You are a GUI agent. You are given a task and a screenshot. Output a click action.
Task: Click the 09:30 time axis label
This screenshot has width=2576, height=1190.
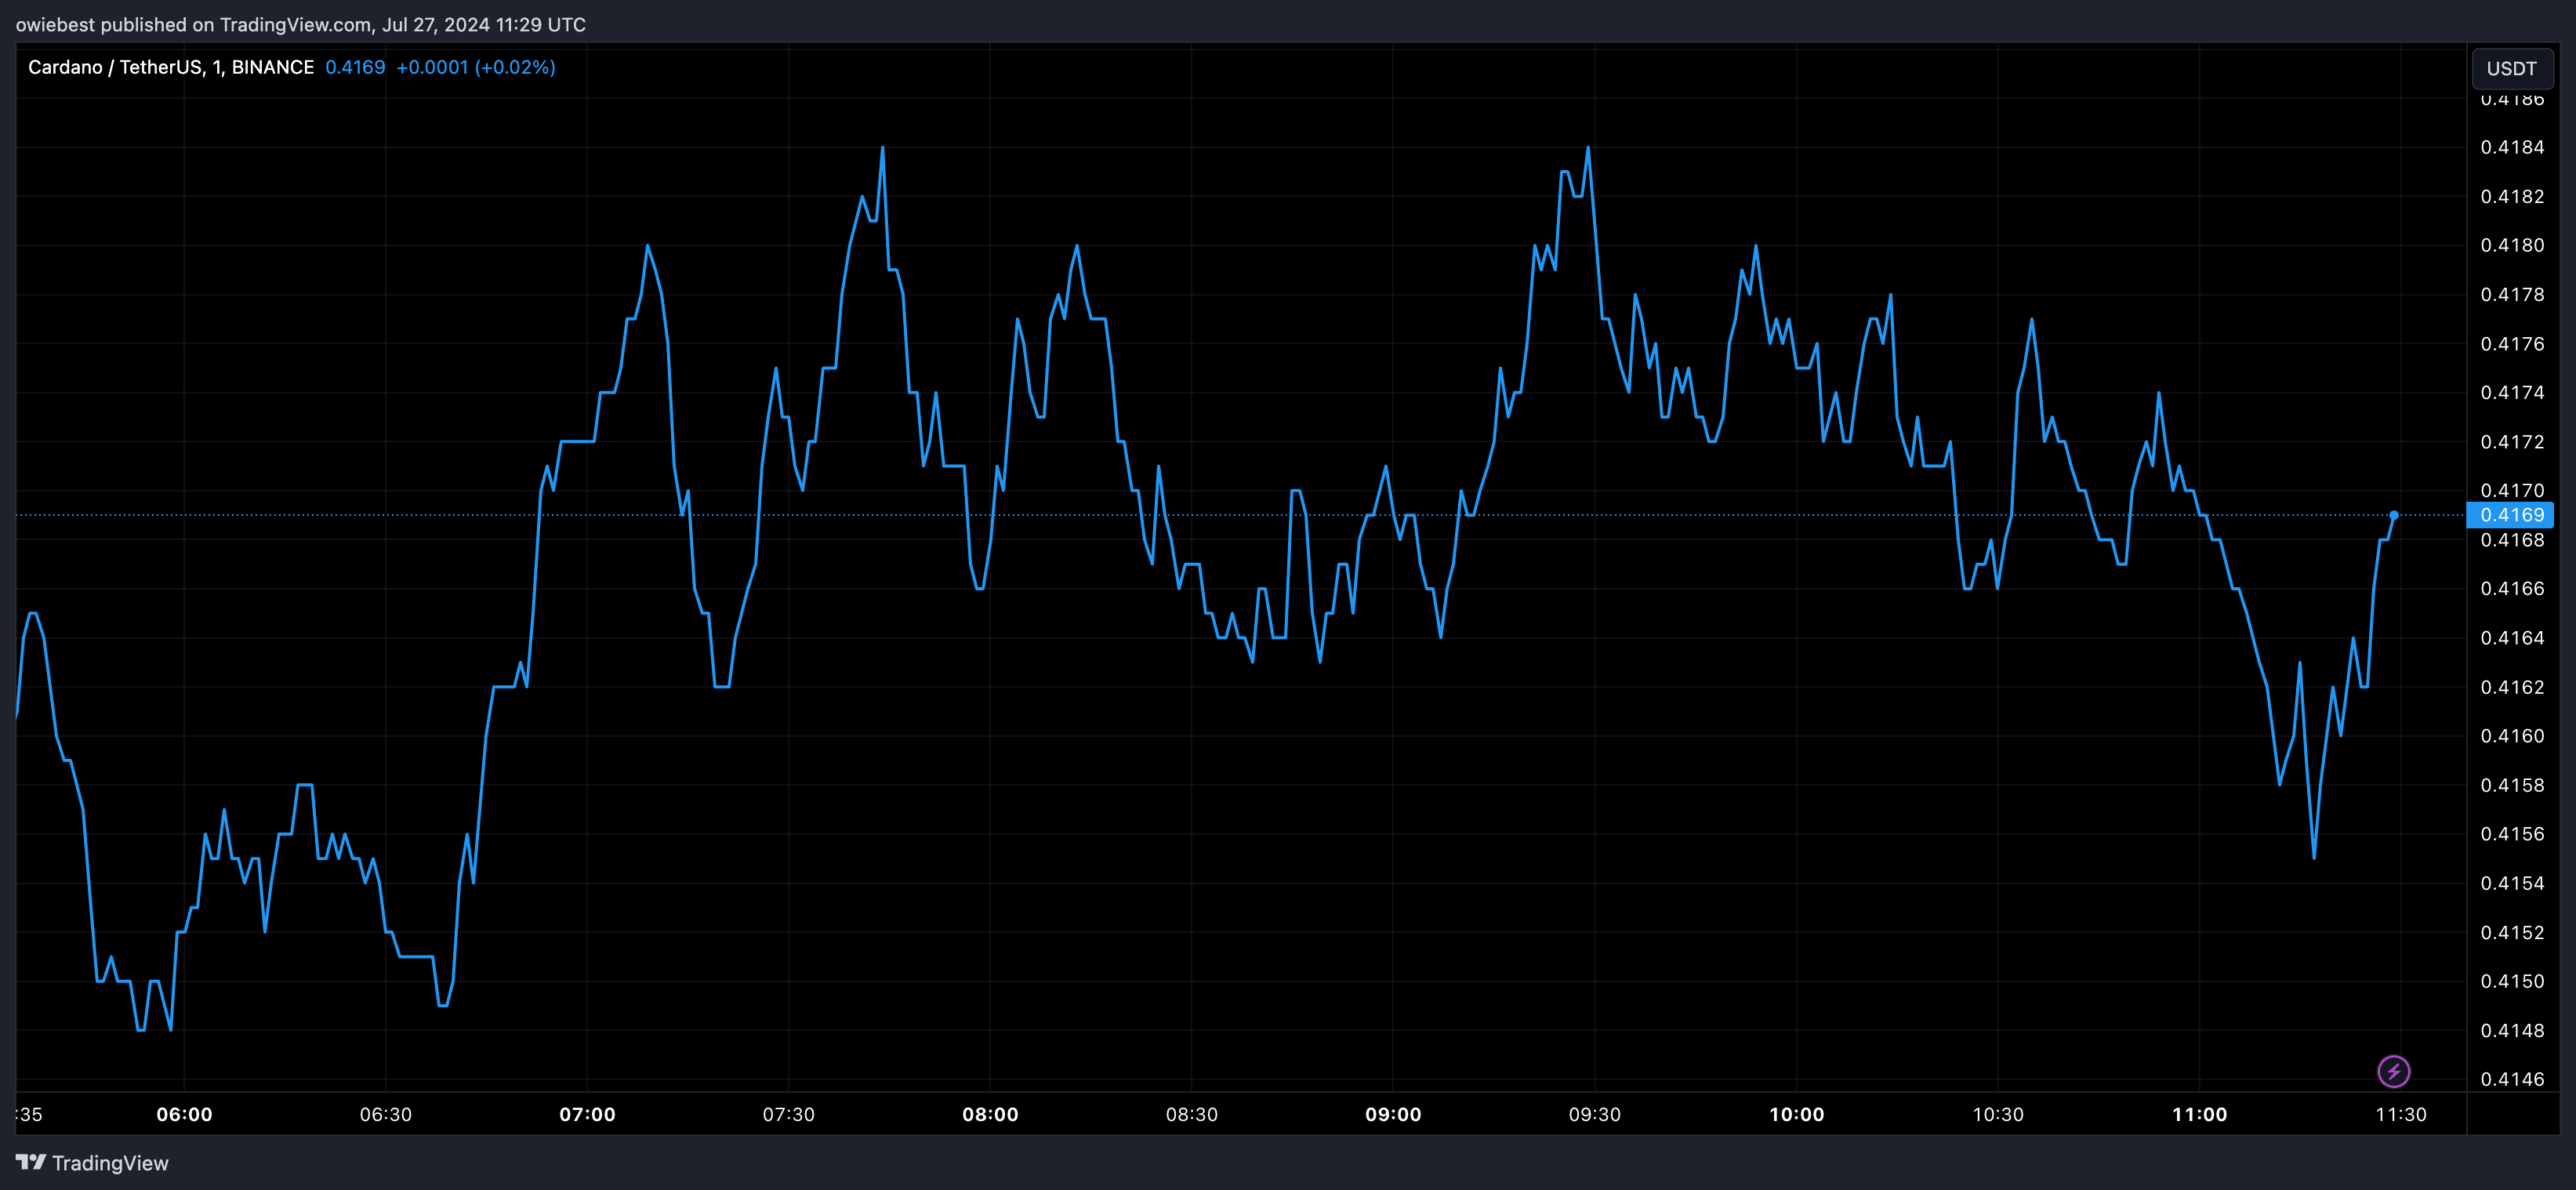pyautogui.click(x=1595, y=1114)
